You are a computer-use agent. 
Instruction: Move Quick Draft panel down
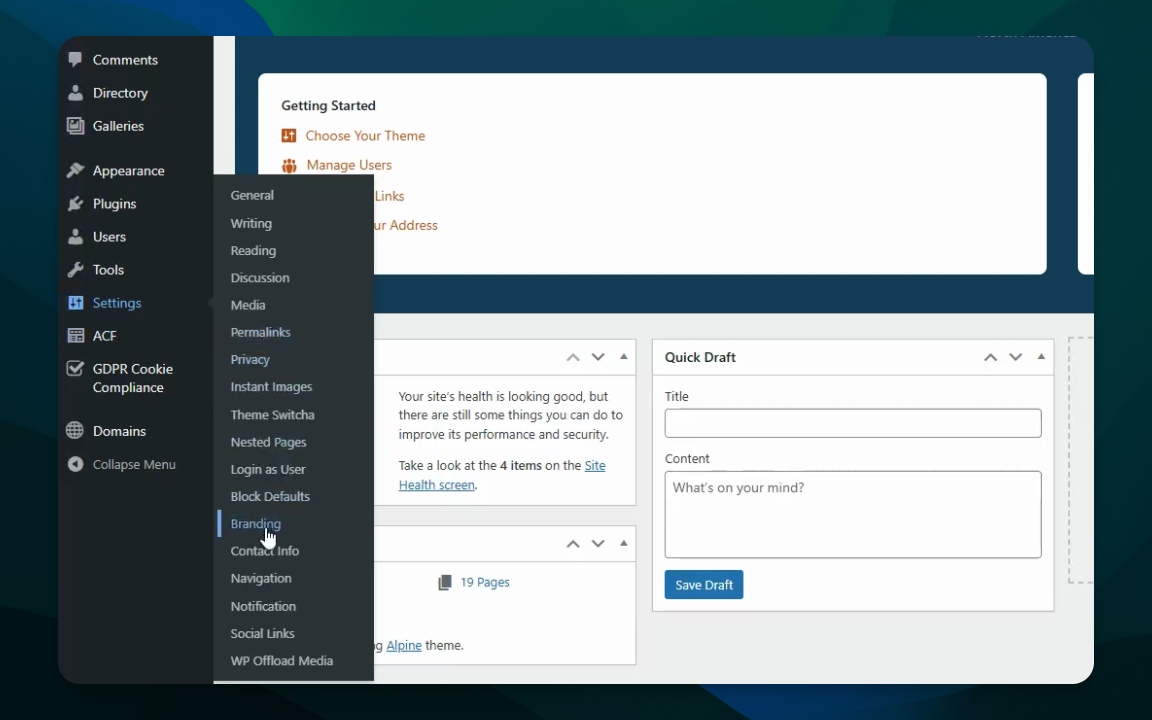click(1015, 357)
